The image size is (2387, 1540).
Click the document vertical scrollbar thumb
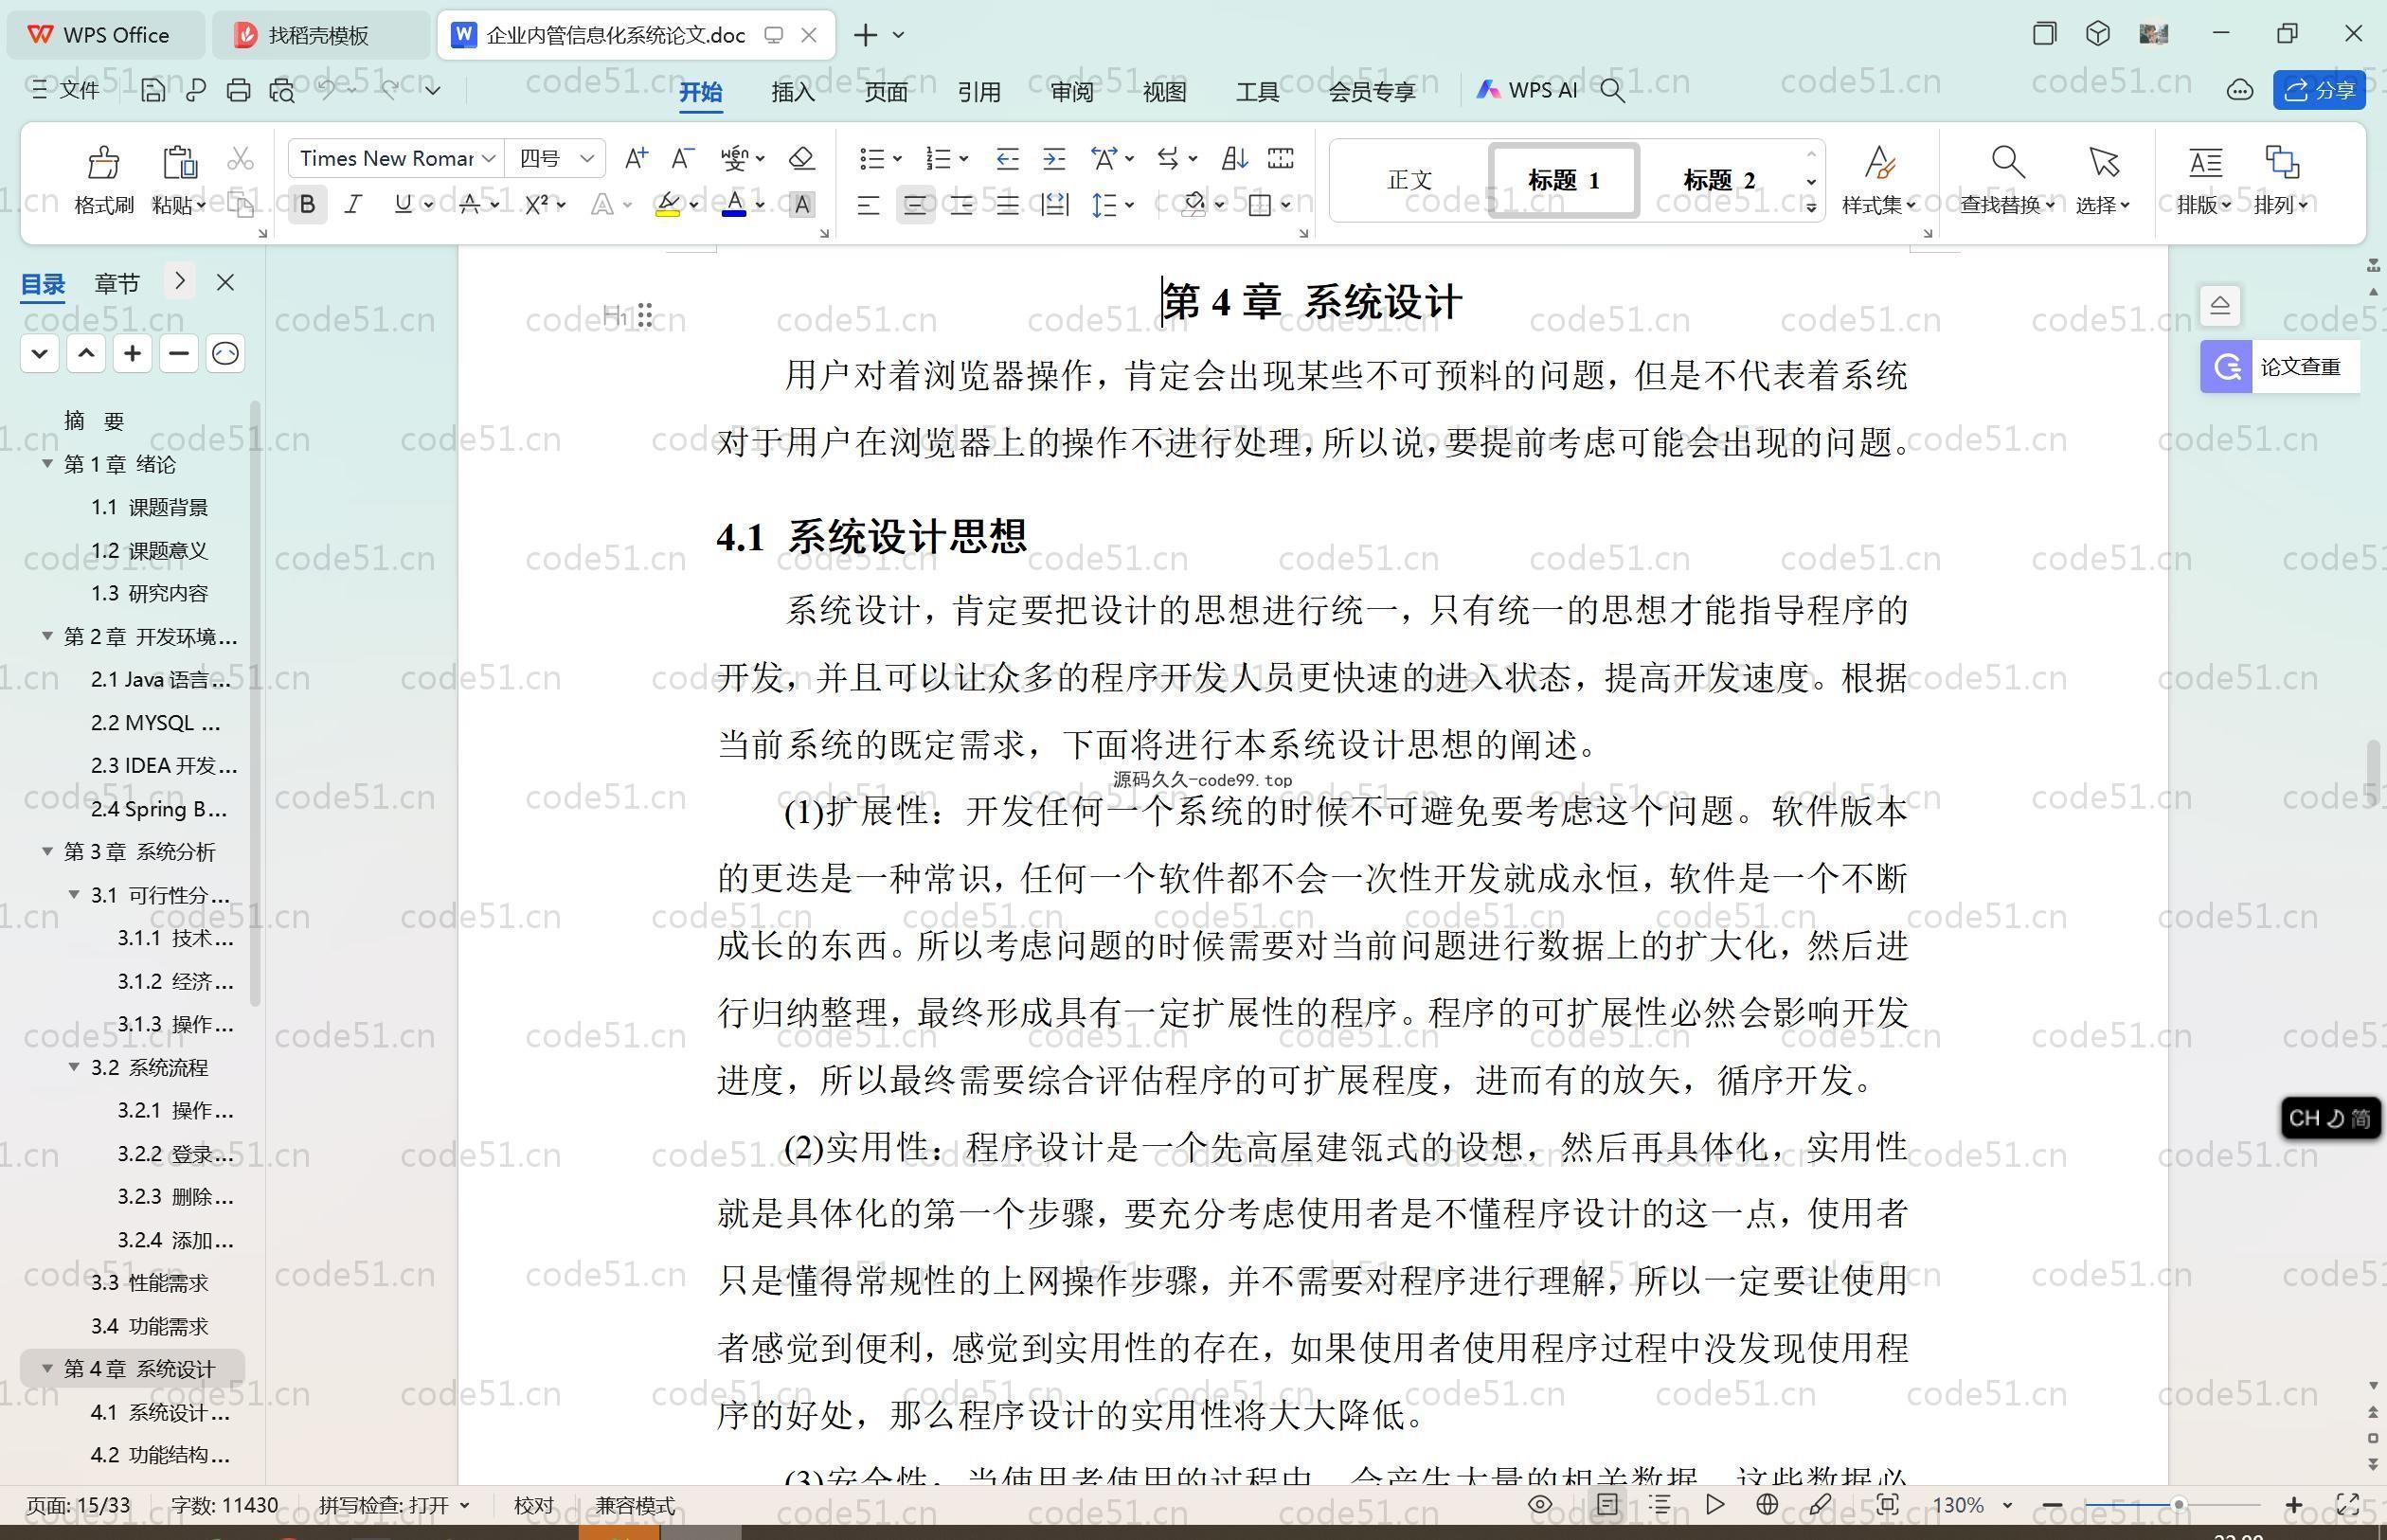pyautogui.click(x=2373, y=771)
